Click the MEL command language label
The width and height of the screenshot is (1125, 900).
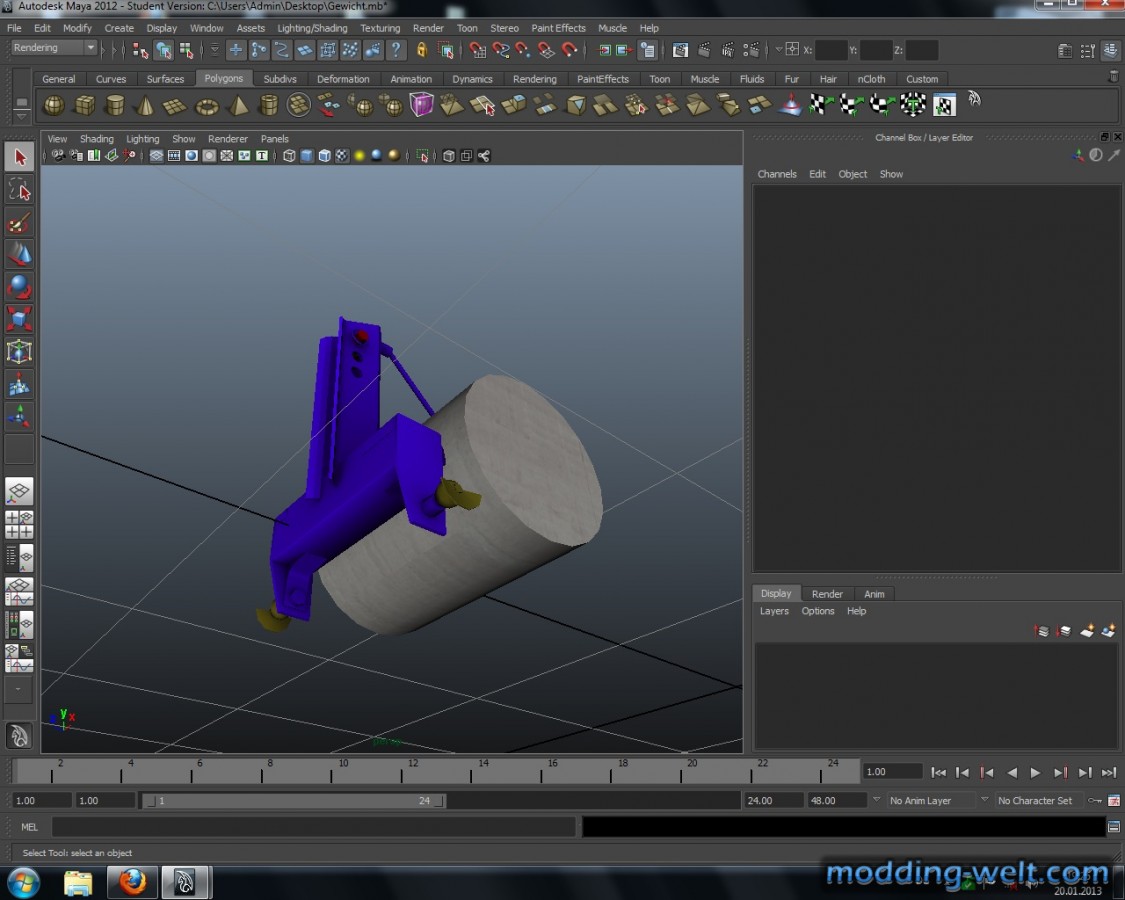click(29, 827)
